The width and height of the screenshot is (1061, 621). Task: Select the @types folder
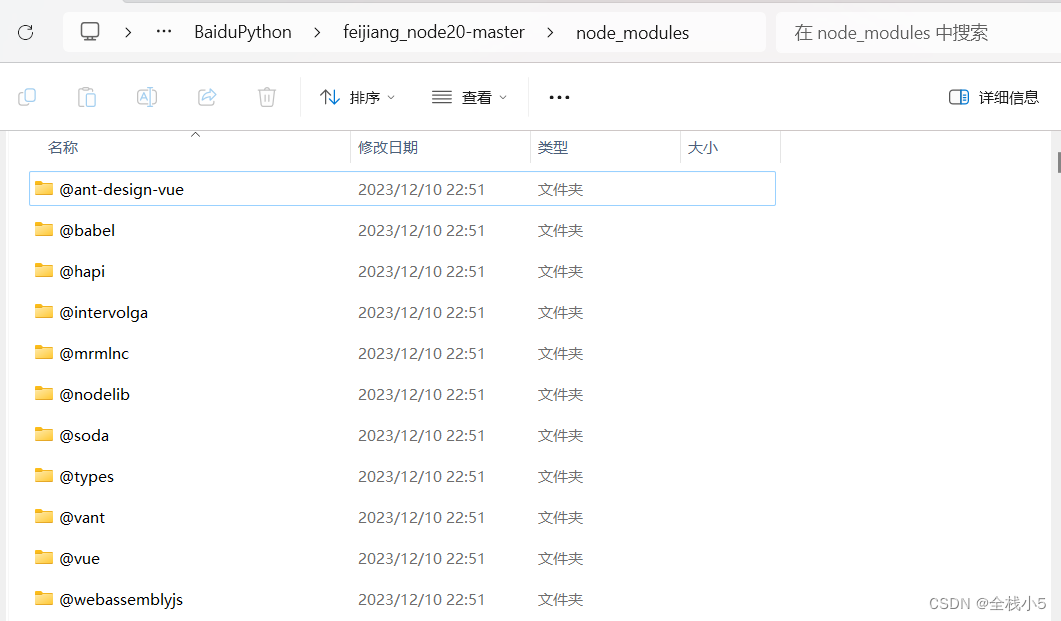coord(87,476)
